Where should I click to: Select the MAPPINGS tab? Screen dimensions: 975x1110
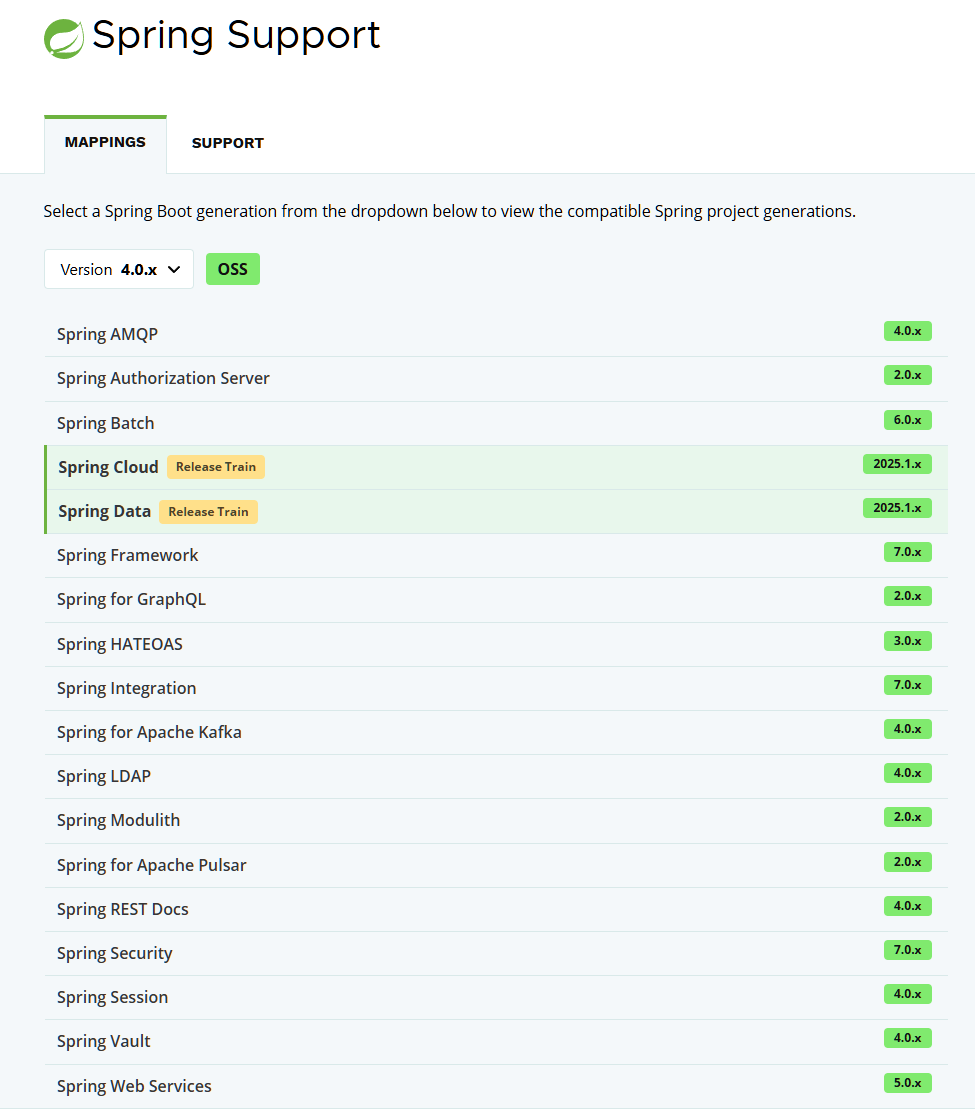(x=105, y=142)
